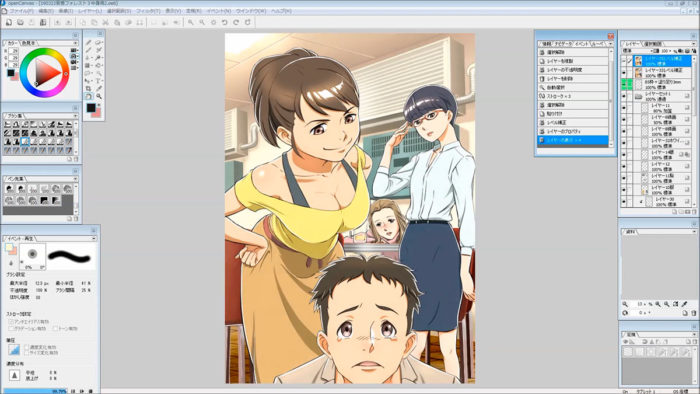
Task: Toggle the グラデーション有効 checkbox
Action: click(x=11, y=328)
